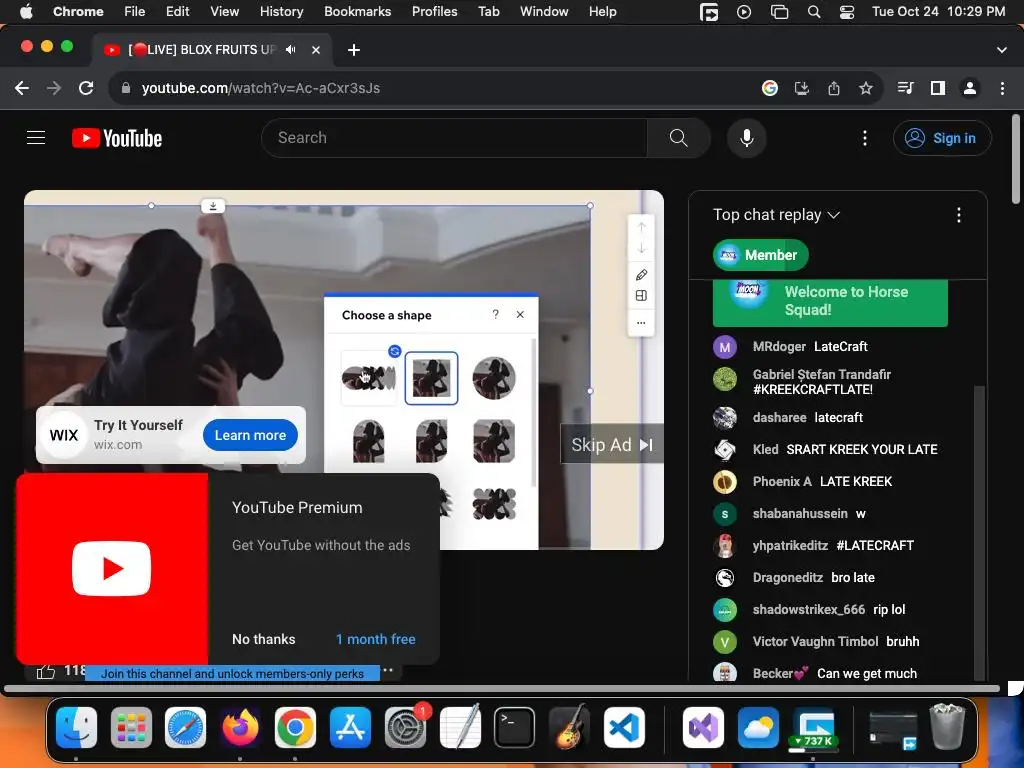Open Chrome History menu

click(x=281, y=12)
